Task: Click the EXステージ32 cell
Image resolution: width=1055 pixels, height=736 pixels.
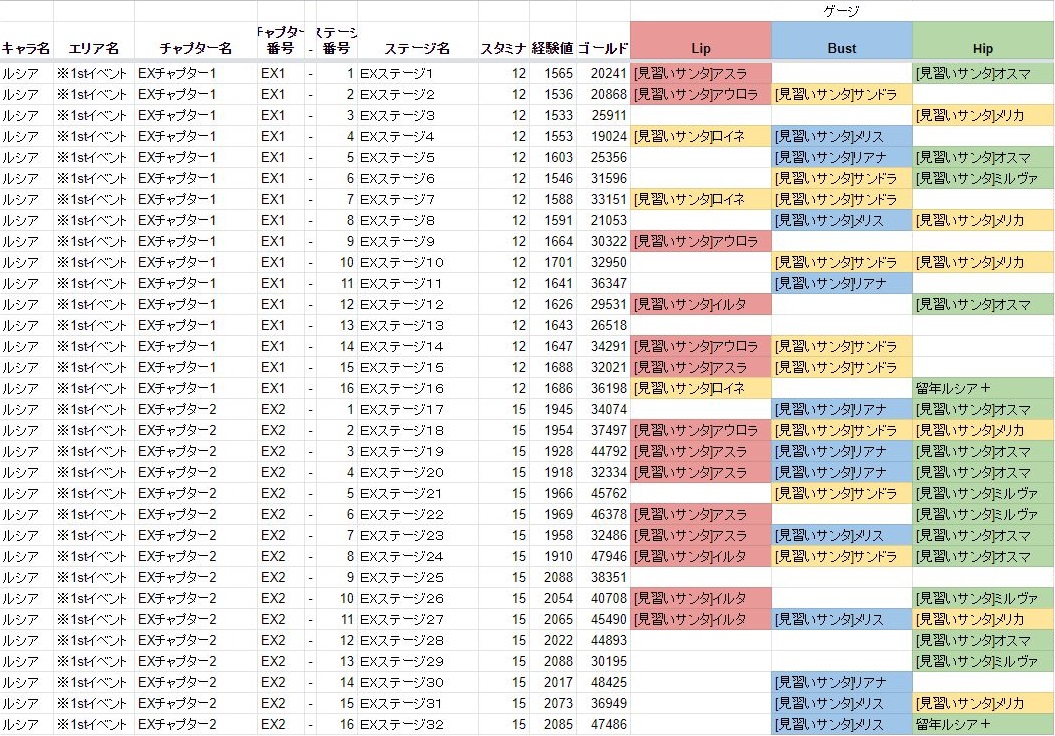Action: 416,724
